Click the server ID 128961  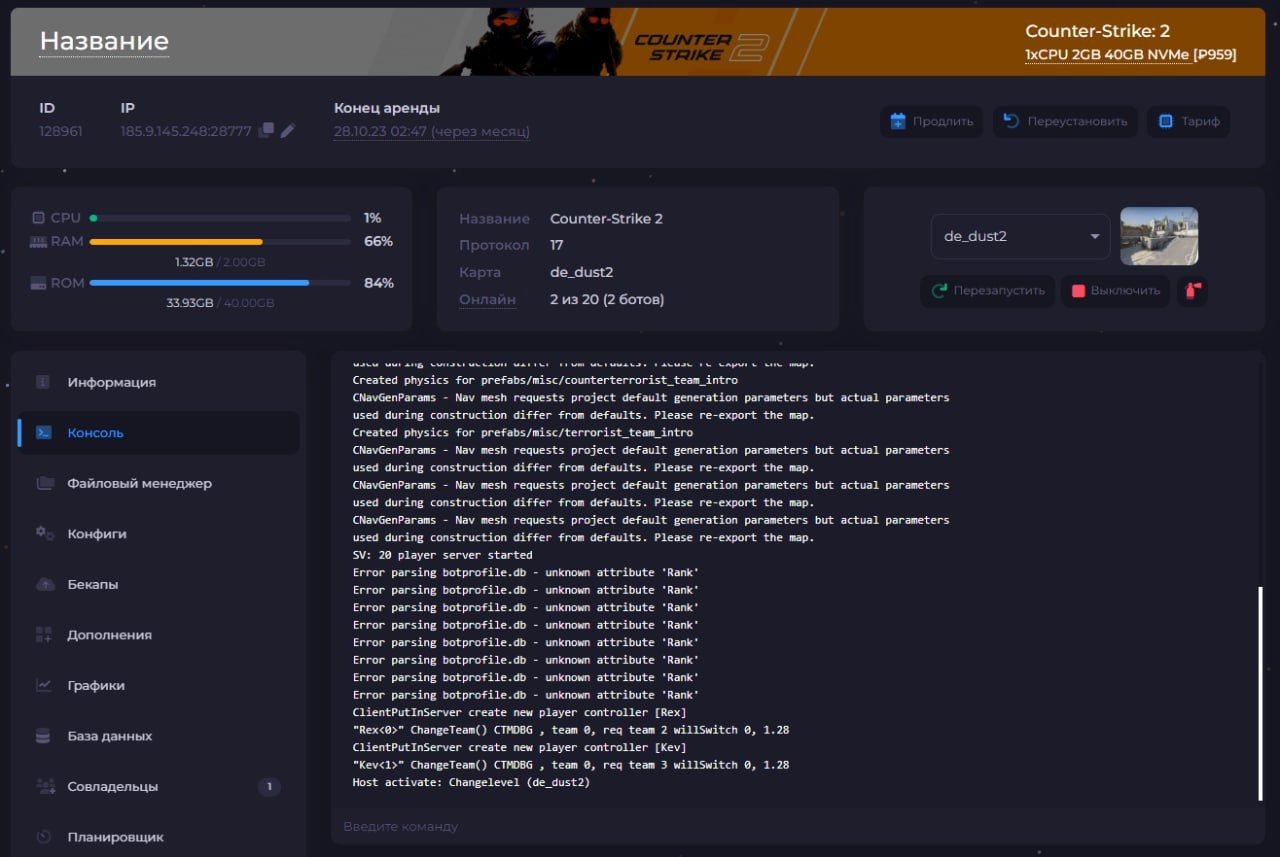coord(61,131)
